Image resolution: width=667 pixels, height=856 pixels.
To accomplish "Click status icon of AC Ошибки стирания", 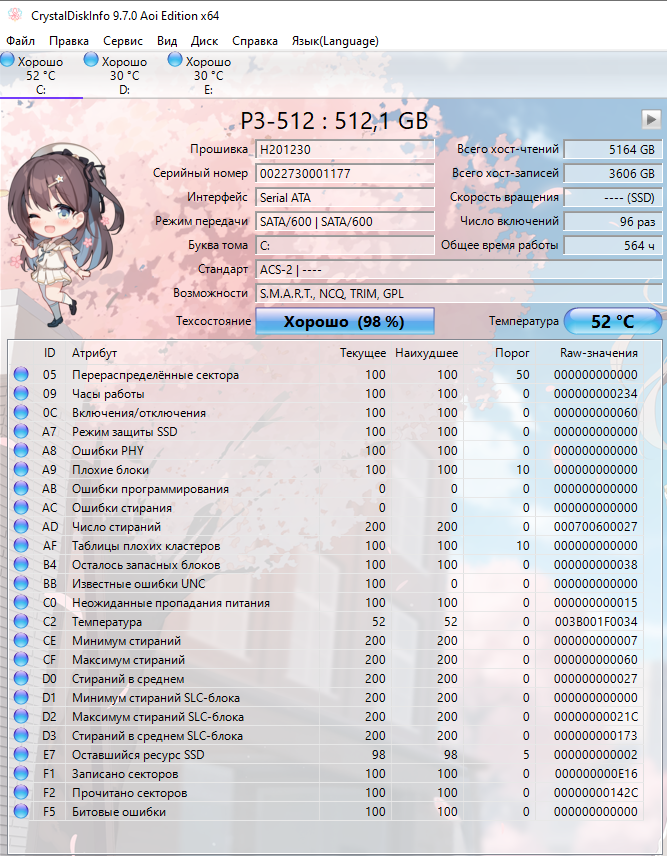I will pos(21,508).
